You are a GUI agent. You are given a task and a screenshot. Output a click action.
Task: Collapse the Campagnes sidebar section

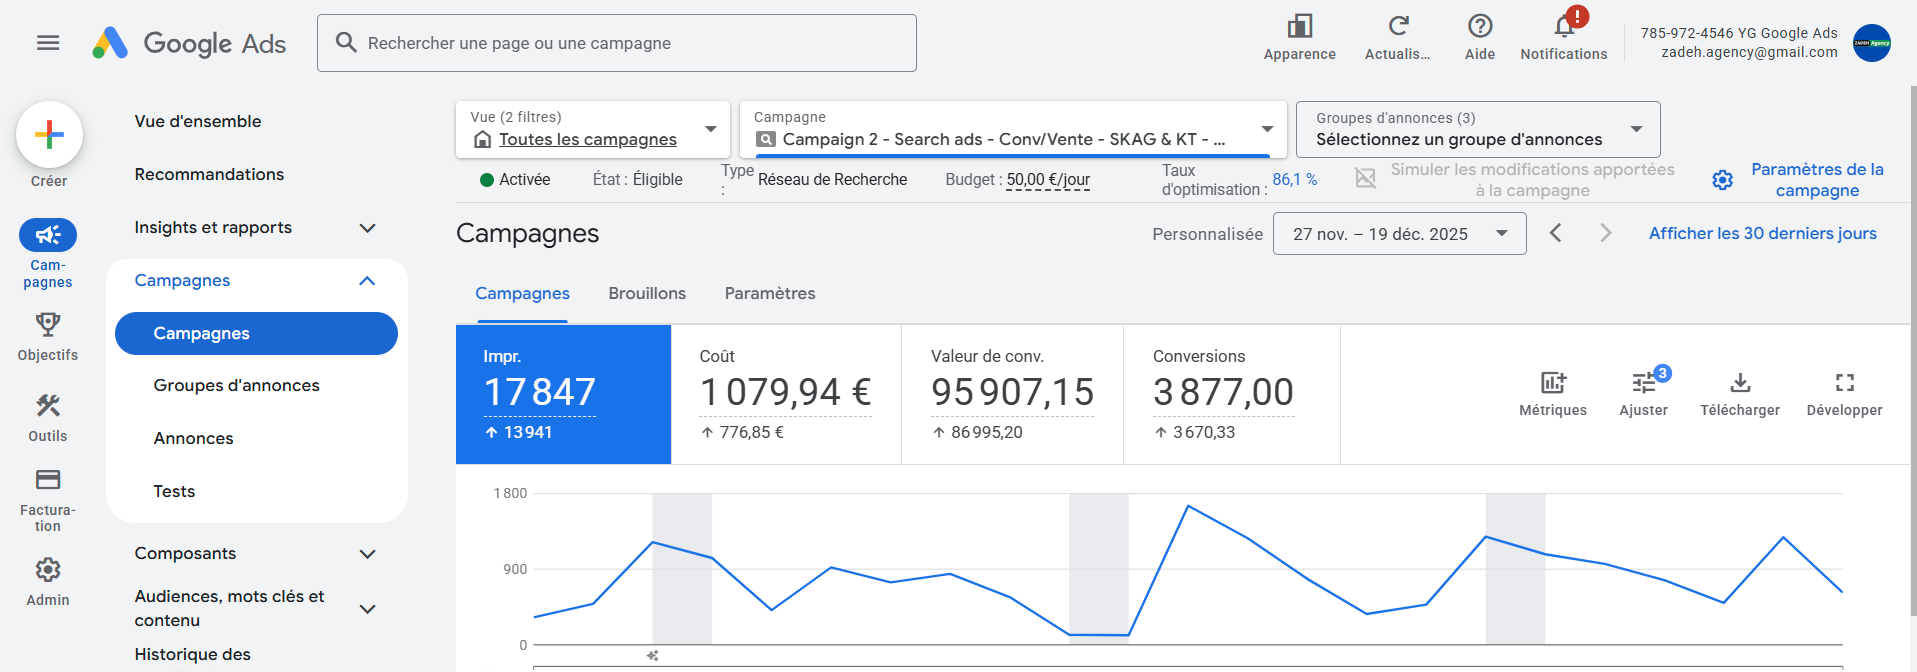pos(367,281)
